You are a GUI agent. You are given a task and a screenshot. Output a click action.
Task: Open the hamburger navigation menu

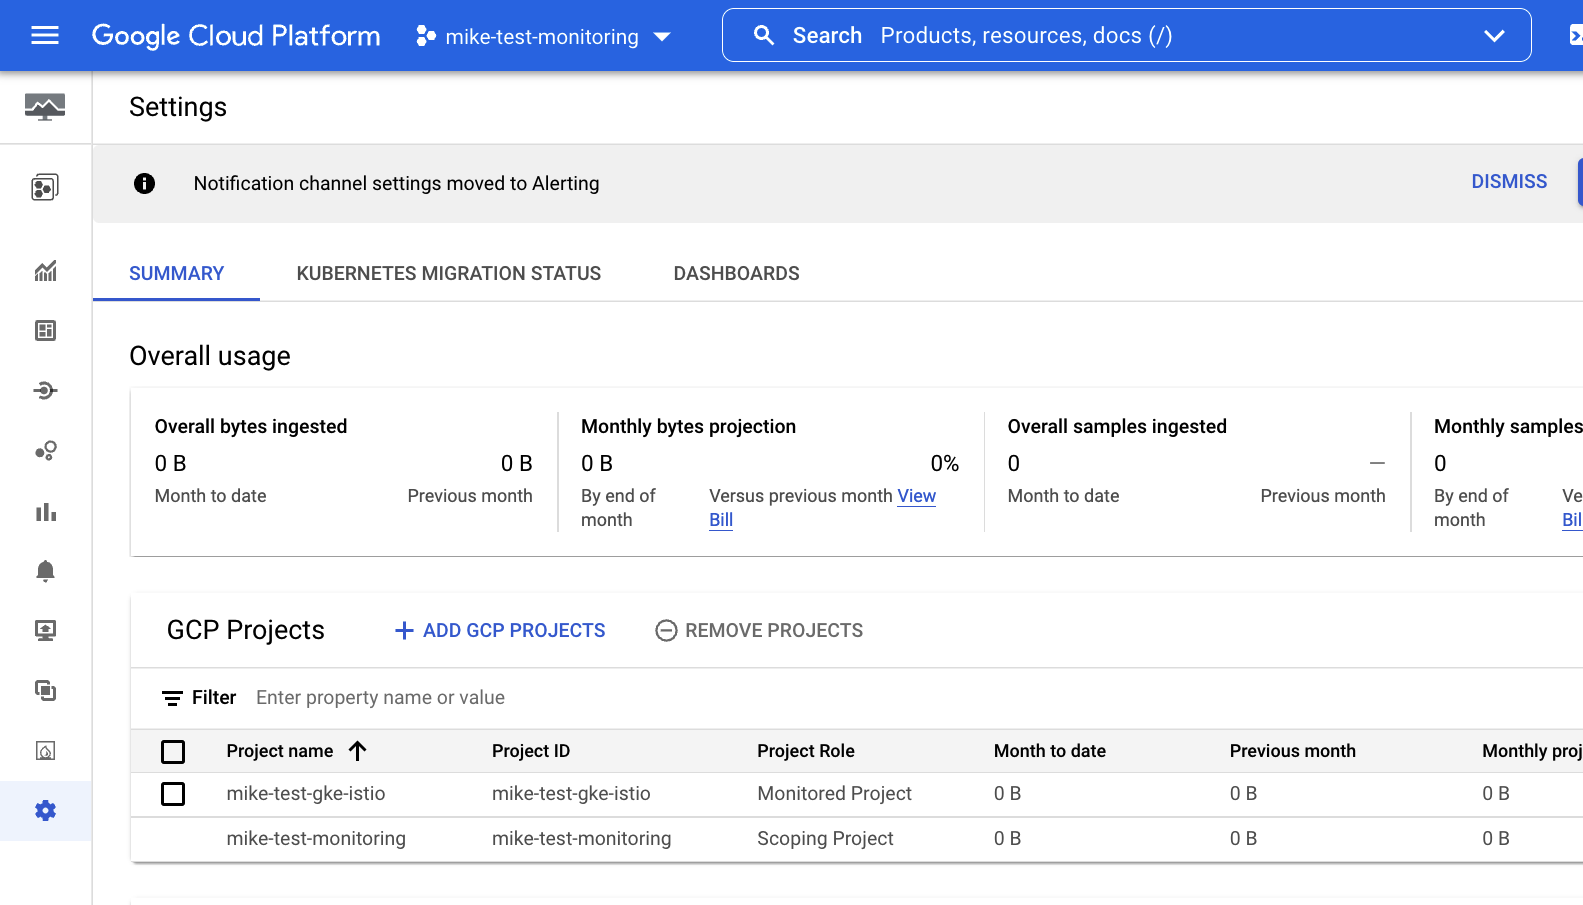pos(45,36)
